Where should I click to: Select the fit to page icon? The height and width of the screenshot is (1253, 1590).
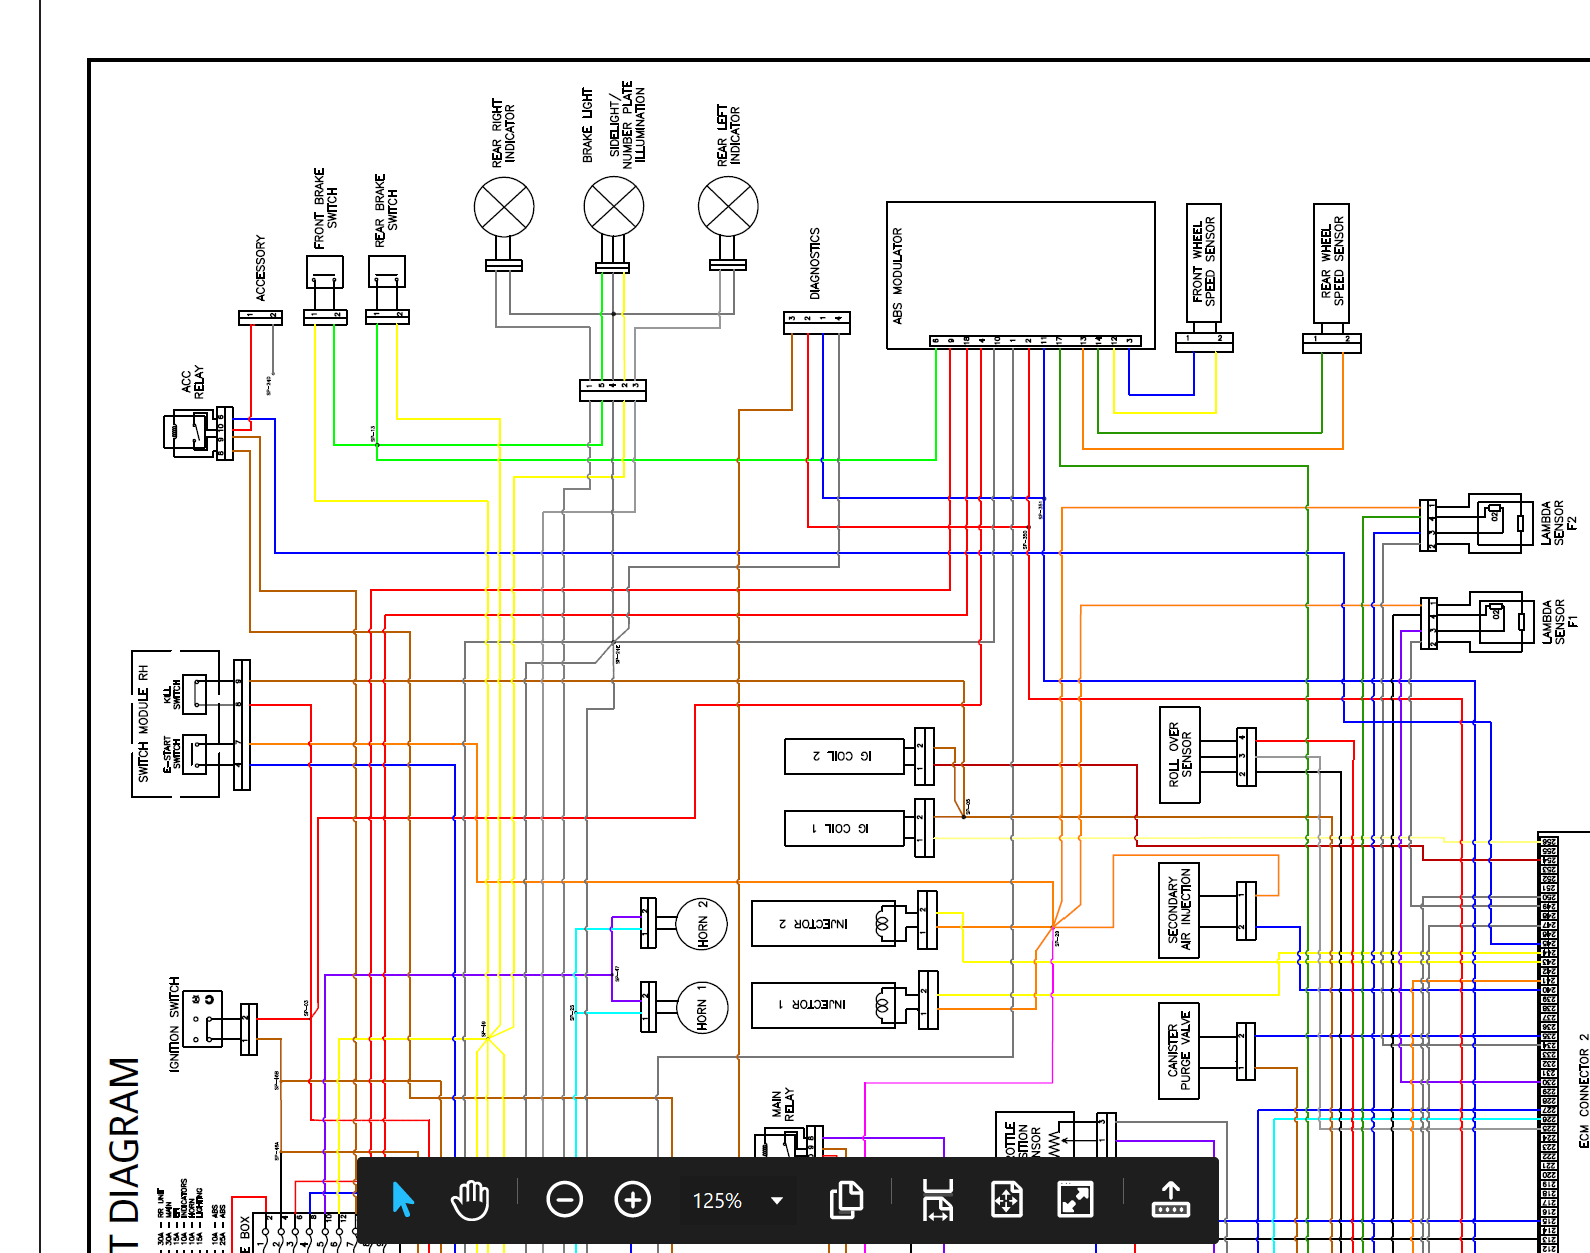[1006, 1199]
